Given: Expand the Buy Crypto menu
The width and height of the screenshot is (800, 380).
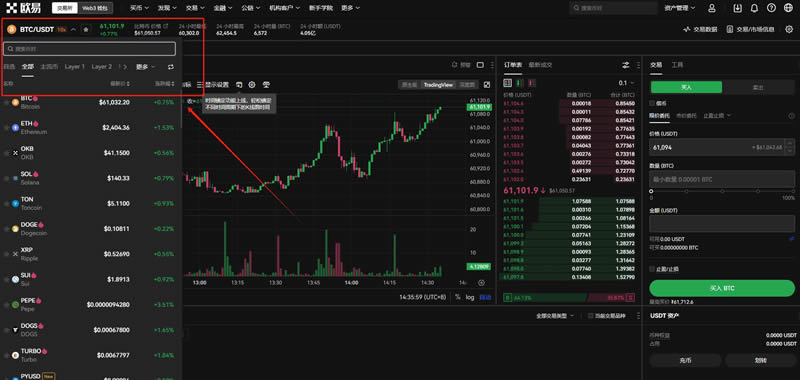Looking at the screenshot, I should click(x=138, y=8).
